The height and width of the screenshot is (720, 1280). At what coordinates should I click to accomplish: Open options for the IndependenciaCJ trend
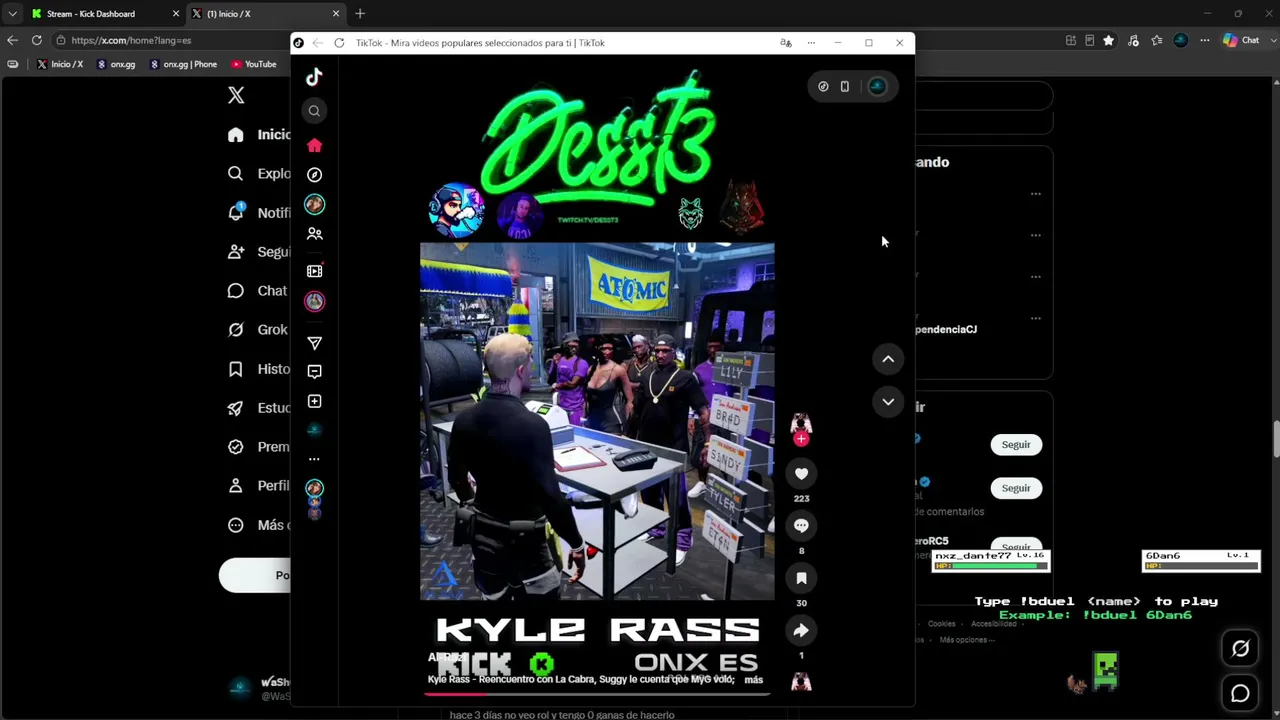[x=1036, y=319]
